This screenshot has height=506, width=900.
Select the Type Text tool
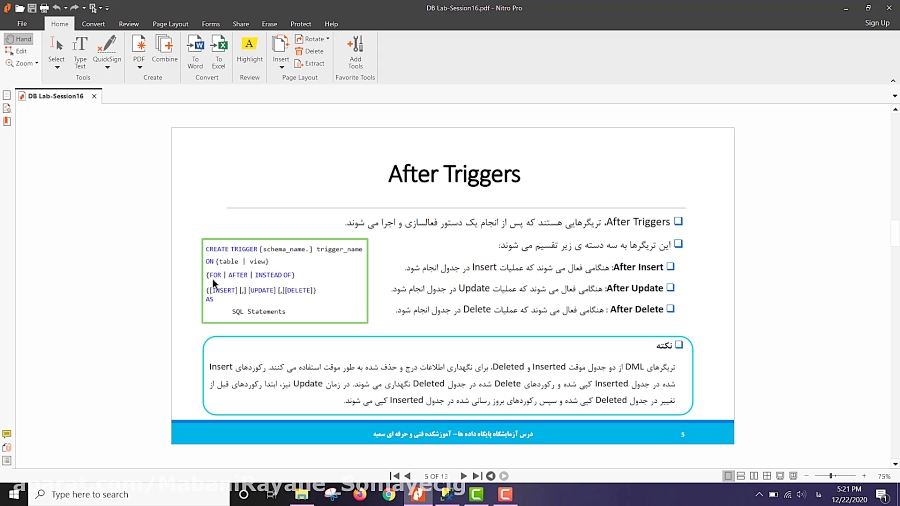(80, 49)
